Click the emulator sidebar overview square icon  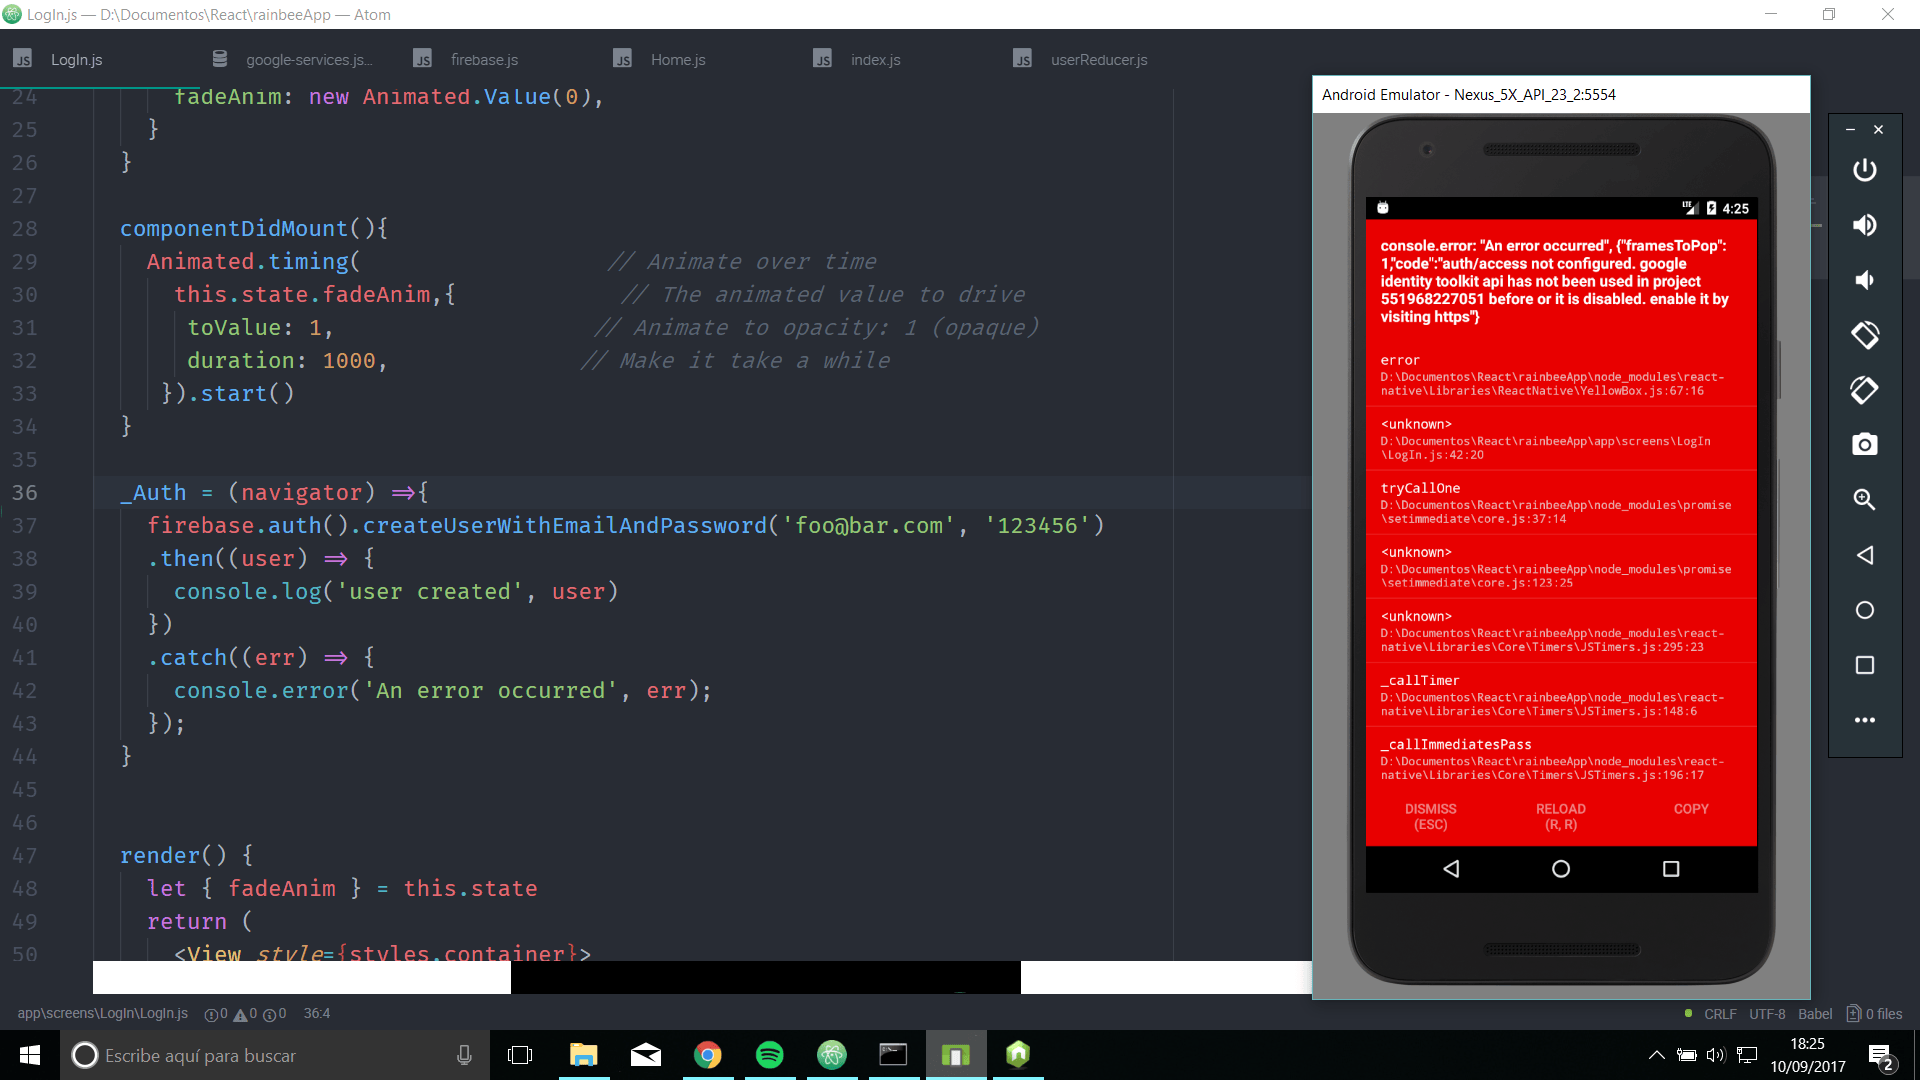click(1864, 665)
